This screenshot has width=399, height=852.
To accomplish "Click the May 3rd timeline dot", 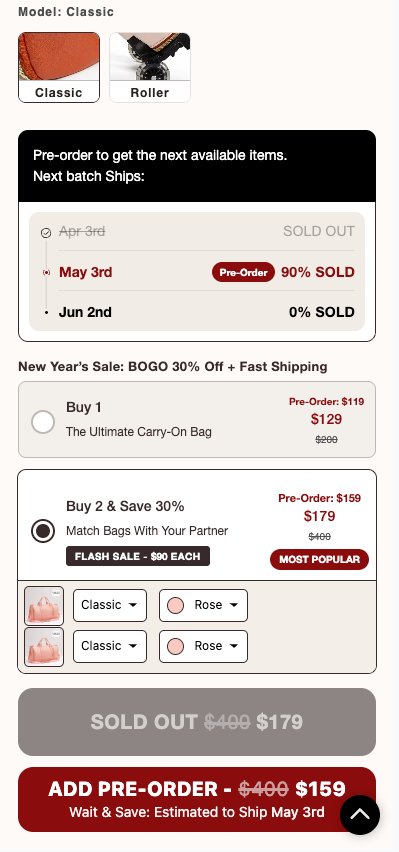I will (x=46, y=272).
